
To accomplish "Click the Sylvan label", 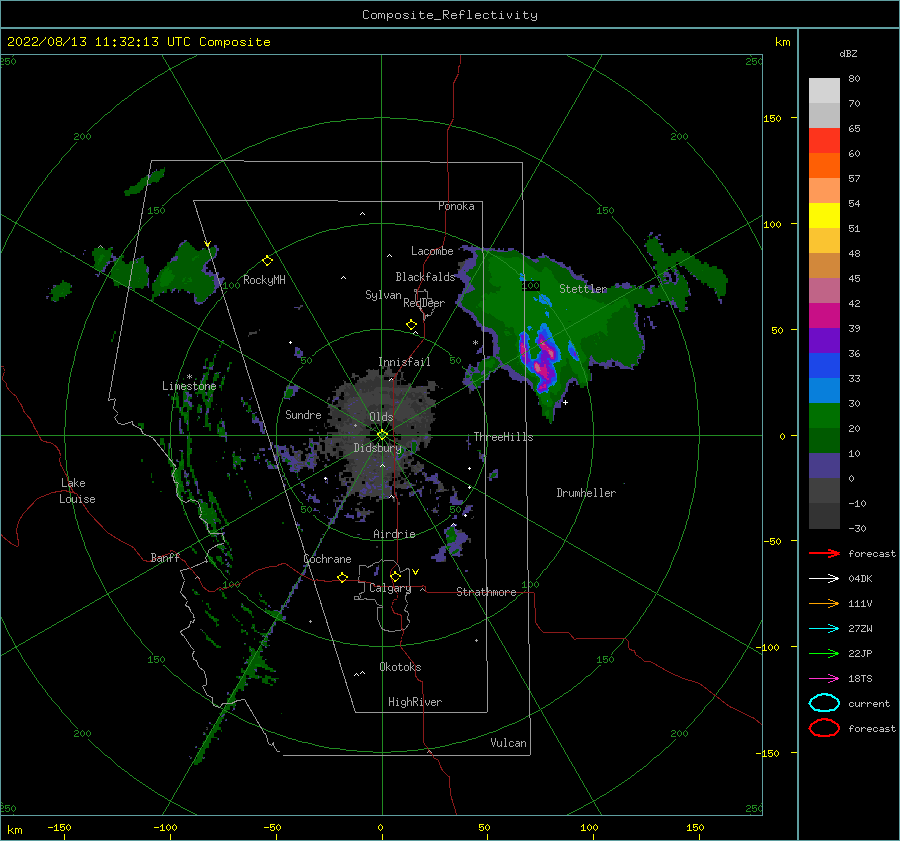I will tap(383, 295).
